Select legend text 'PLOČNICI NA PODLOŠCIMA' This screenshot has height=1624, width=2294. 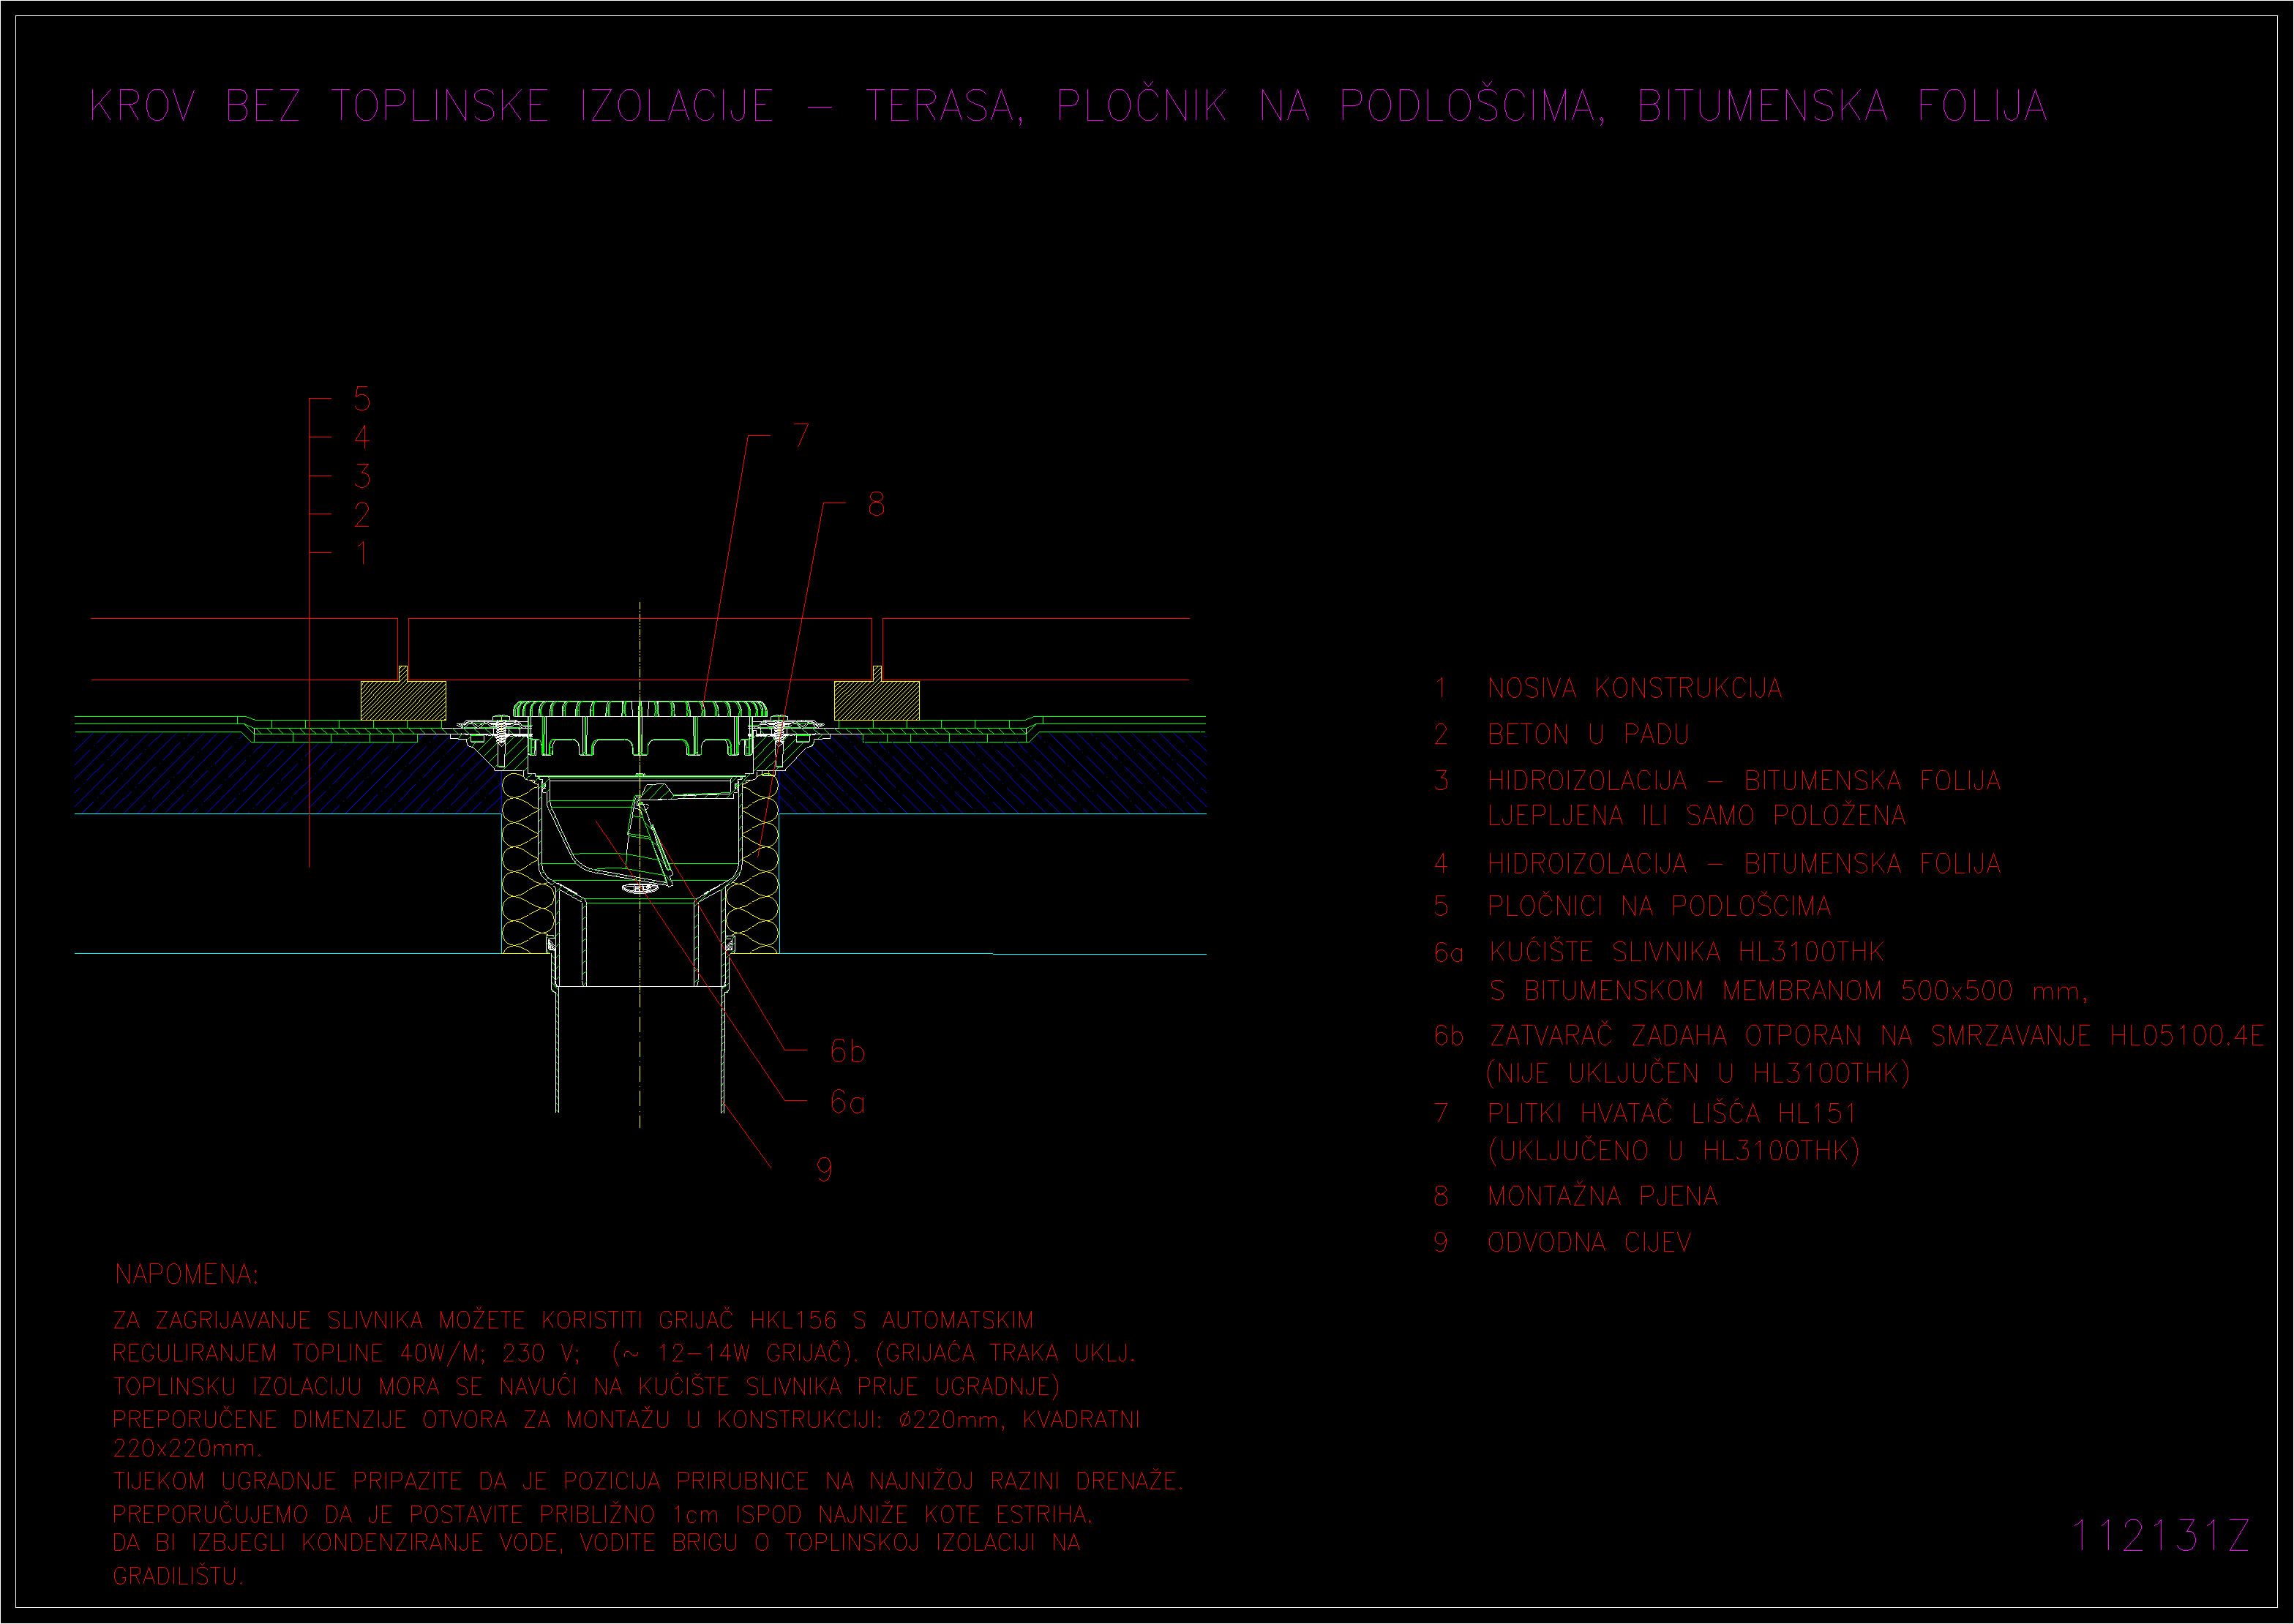[1659, 906]
